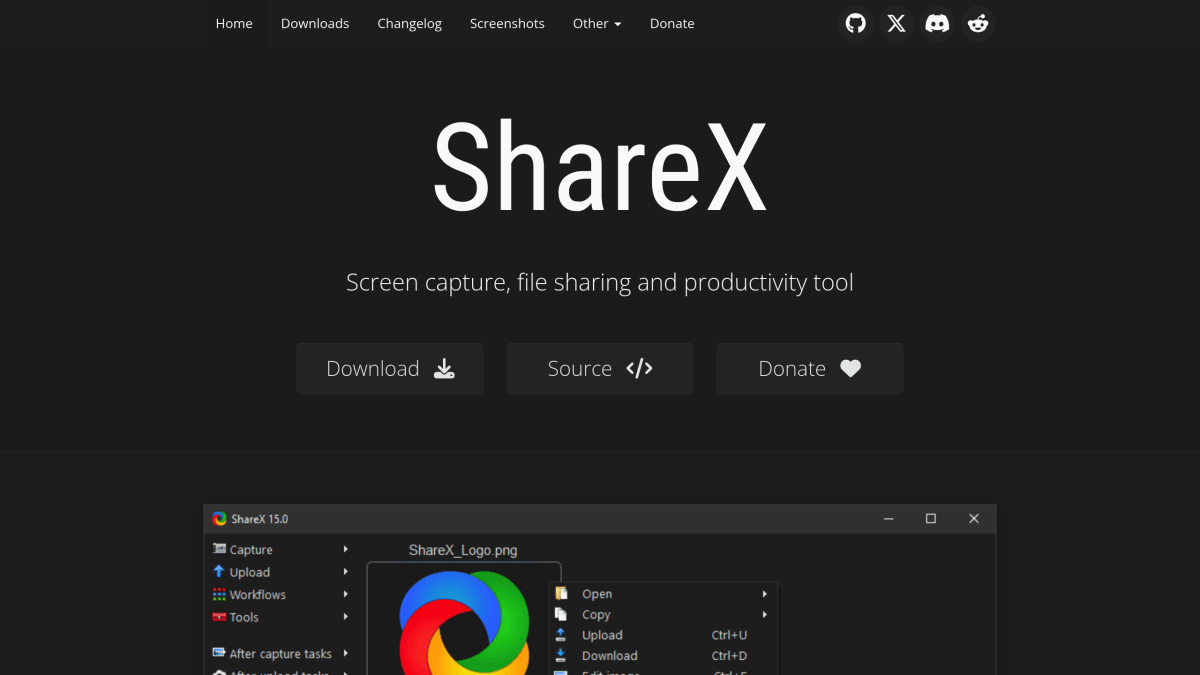Open the ShareX Reddit icon
The width and height of the screenshot is (1200, 675).
point(978,23)
